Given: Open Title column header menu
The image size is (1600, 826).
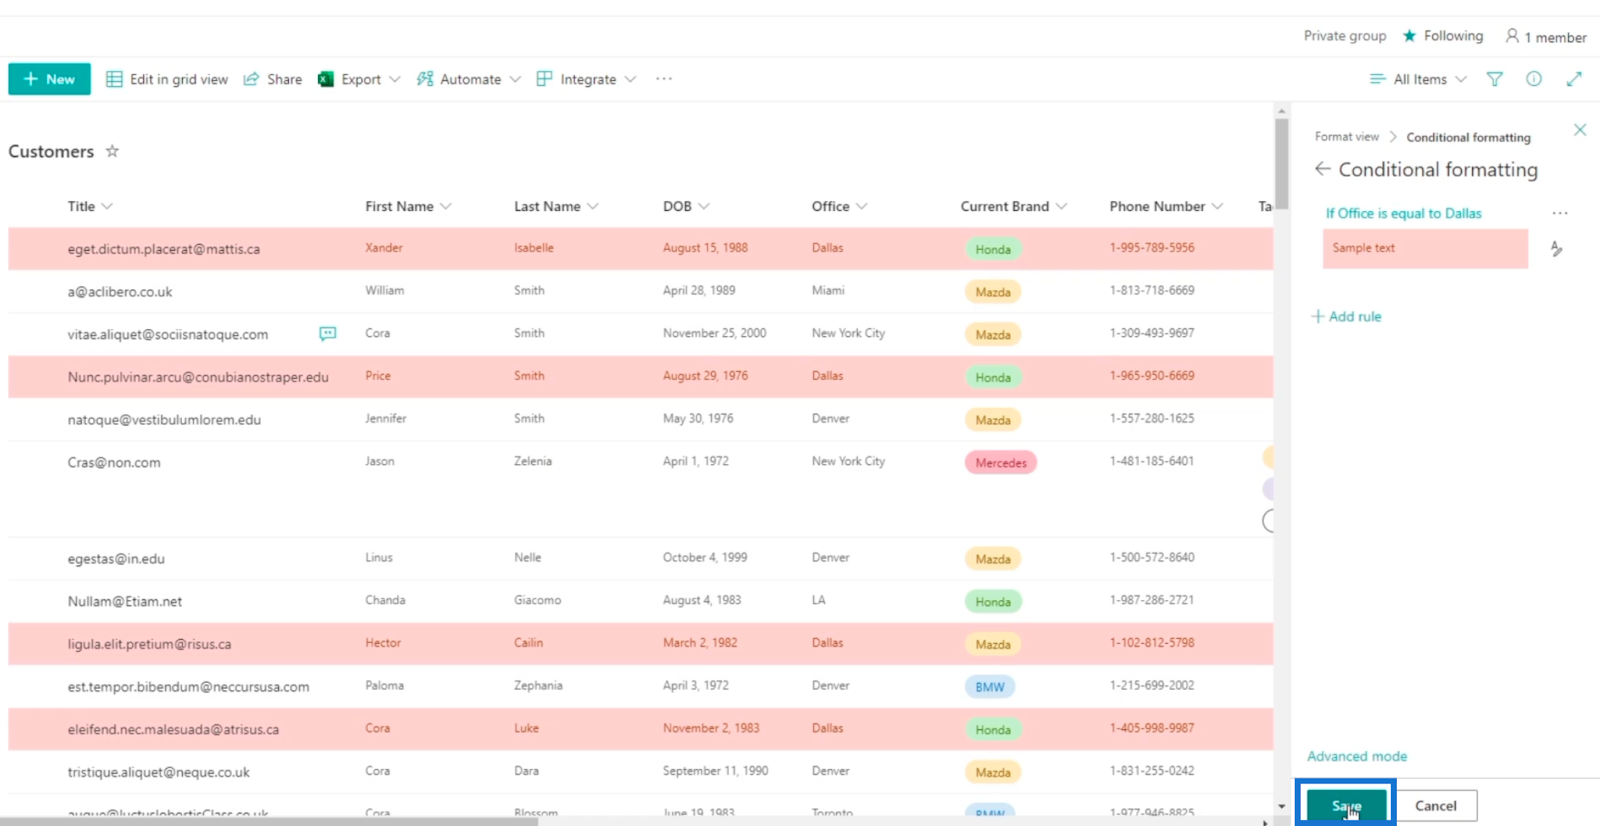Looking at the screenshot, I should point(90,206).
